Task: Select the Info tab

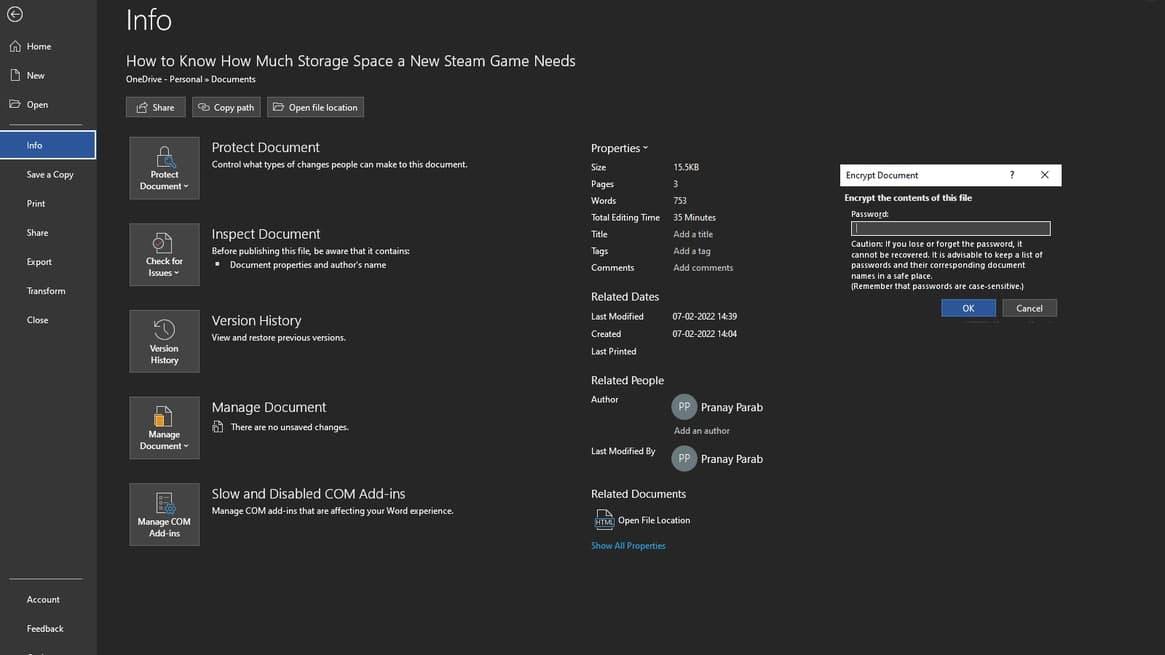Action: (x=48, y=145)
